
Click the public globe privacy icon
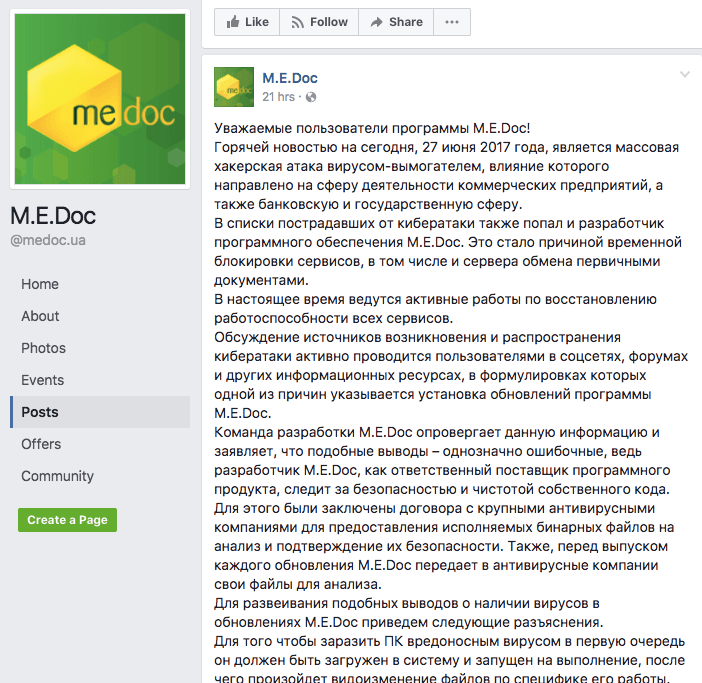(311, 97)
